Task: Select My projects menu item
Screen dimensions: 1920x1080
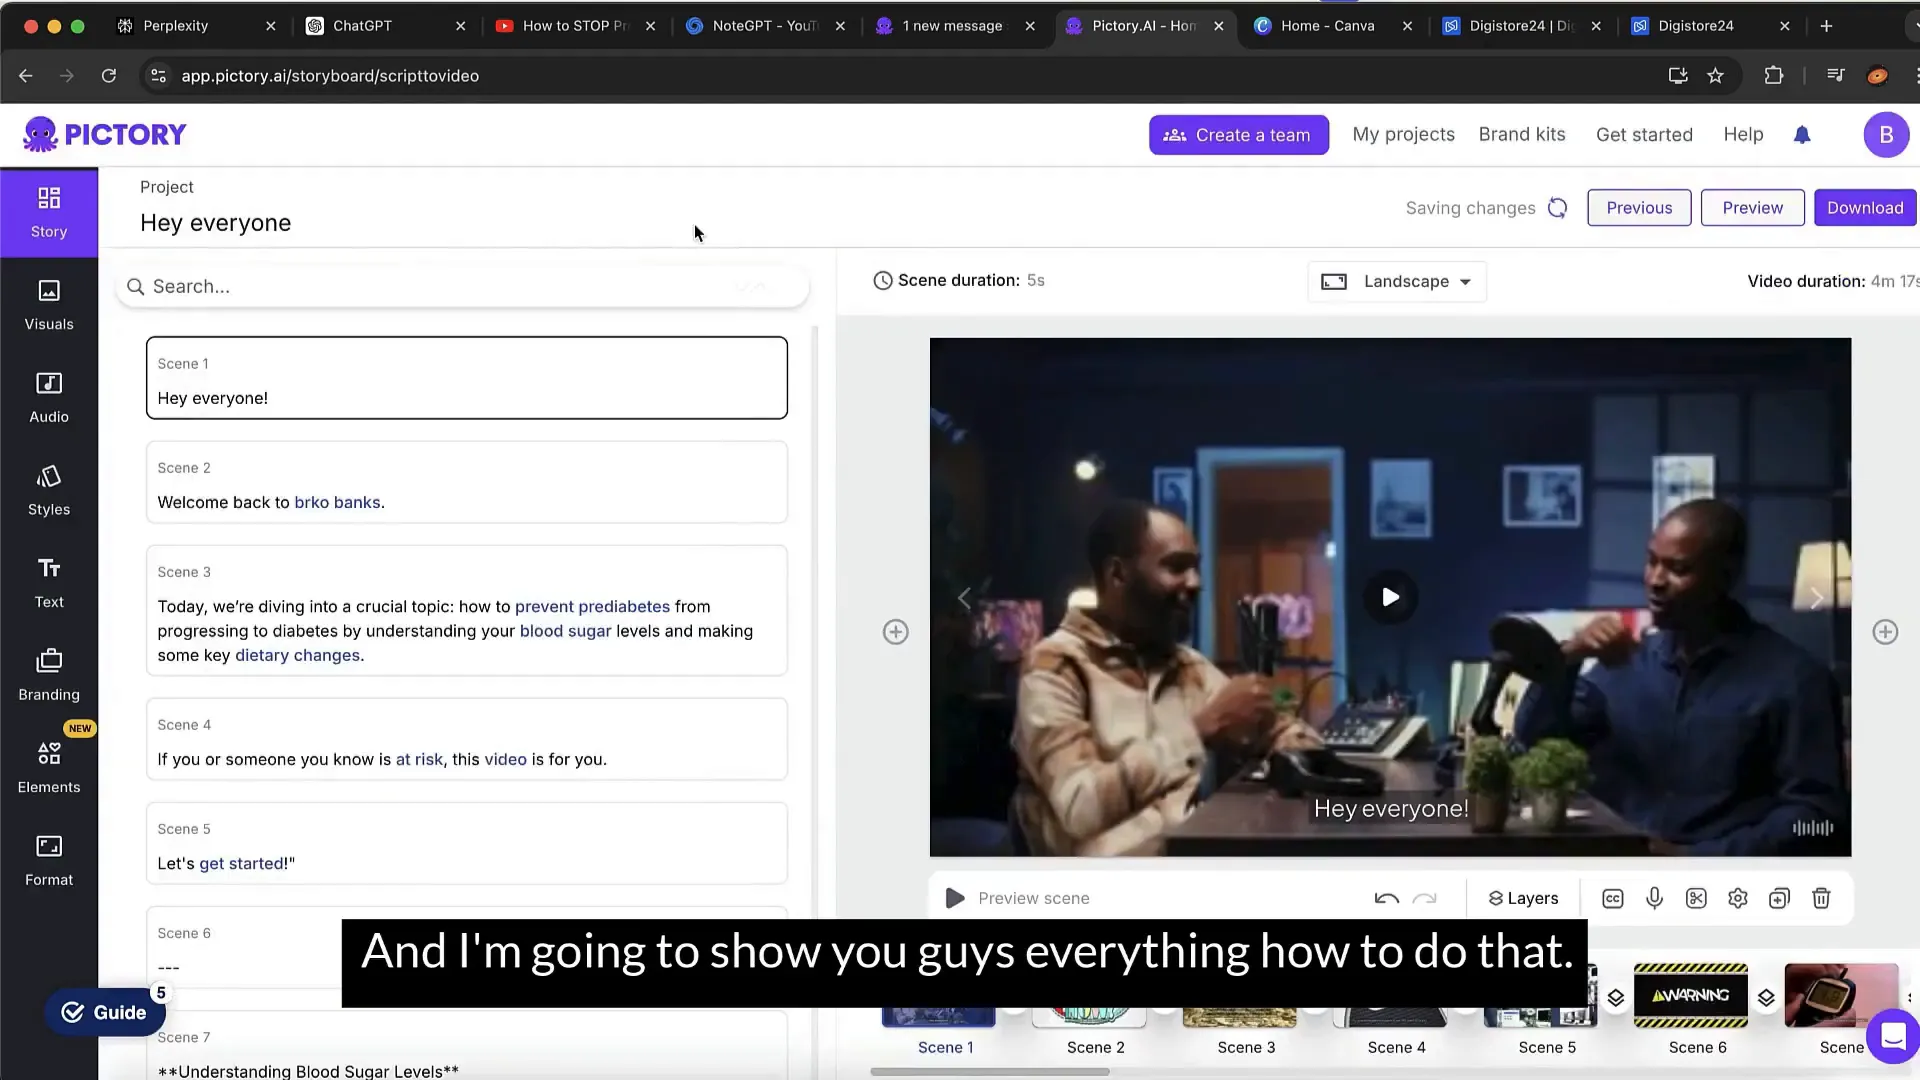Action: pyautogui.click(x=1403, y=133)
